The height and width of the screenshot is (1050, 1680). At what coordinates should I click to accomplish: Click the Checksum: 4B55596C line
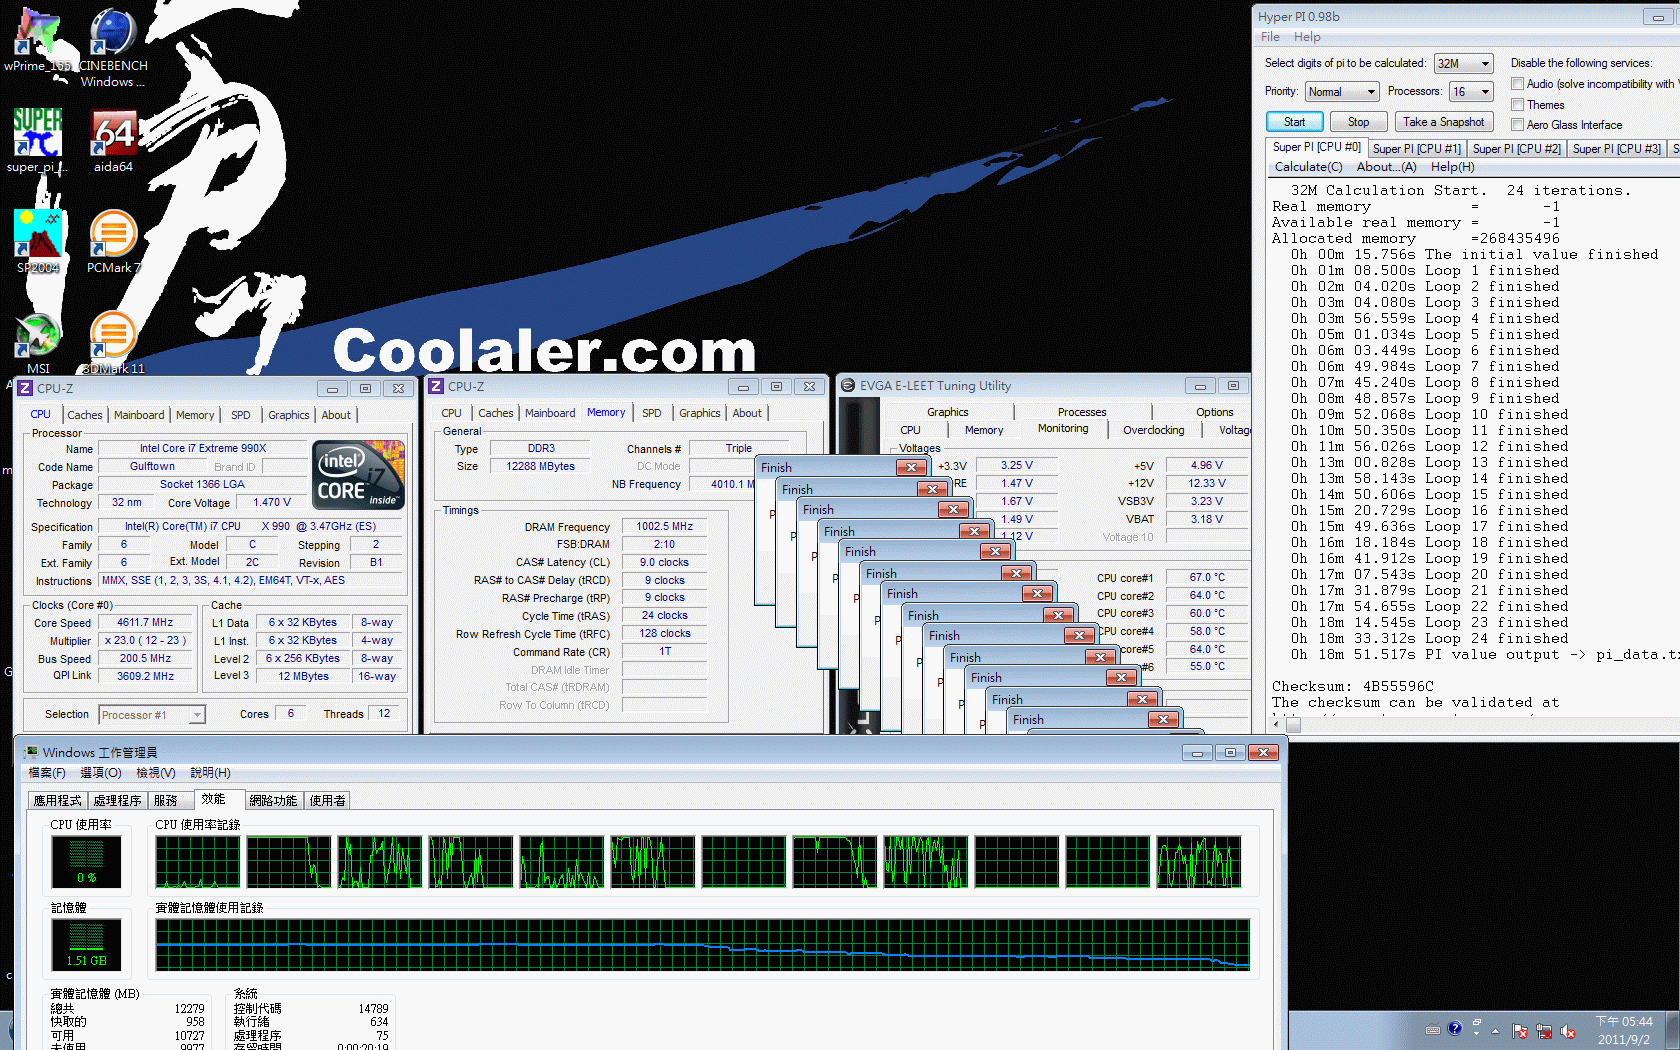pyautogui.click(x=1353, y=687)
